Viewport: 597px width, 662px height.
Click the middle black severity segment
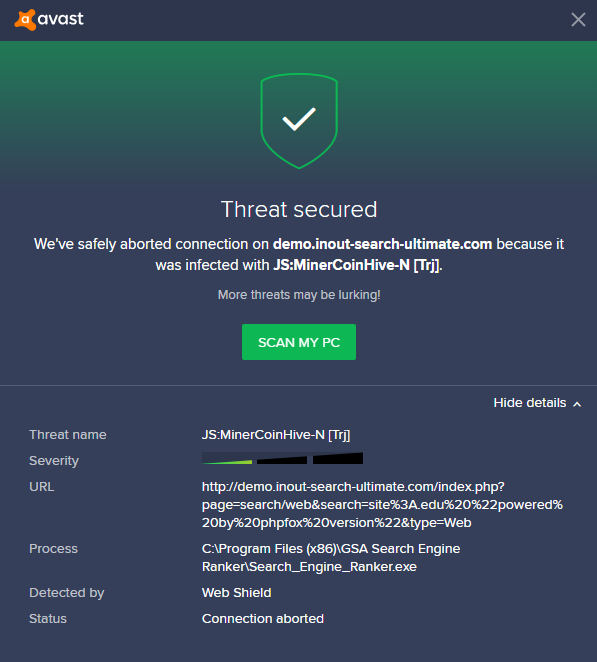[282, 459]
